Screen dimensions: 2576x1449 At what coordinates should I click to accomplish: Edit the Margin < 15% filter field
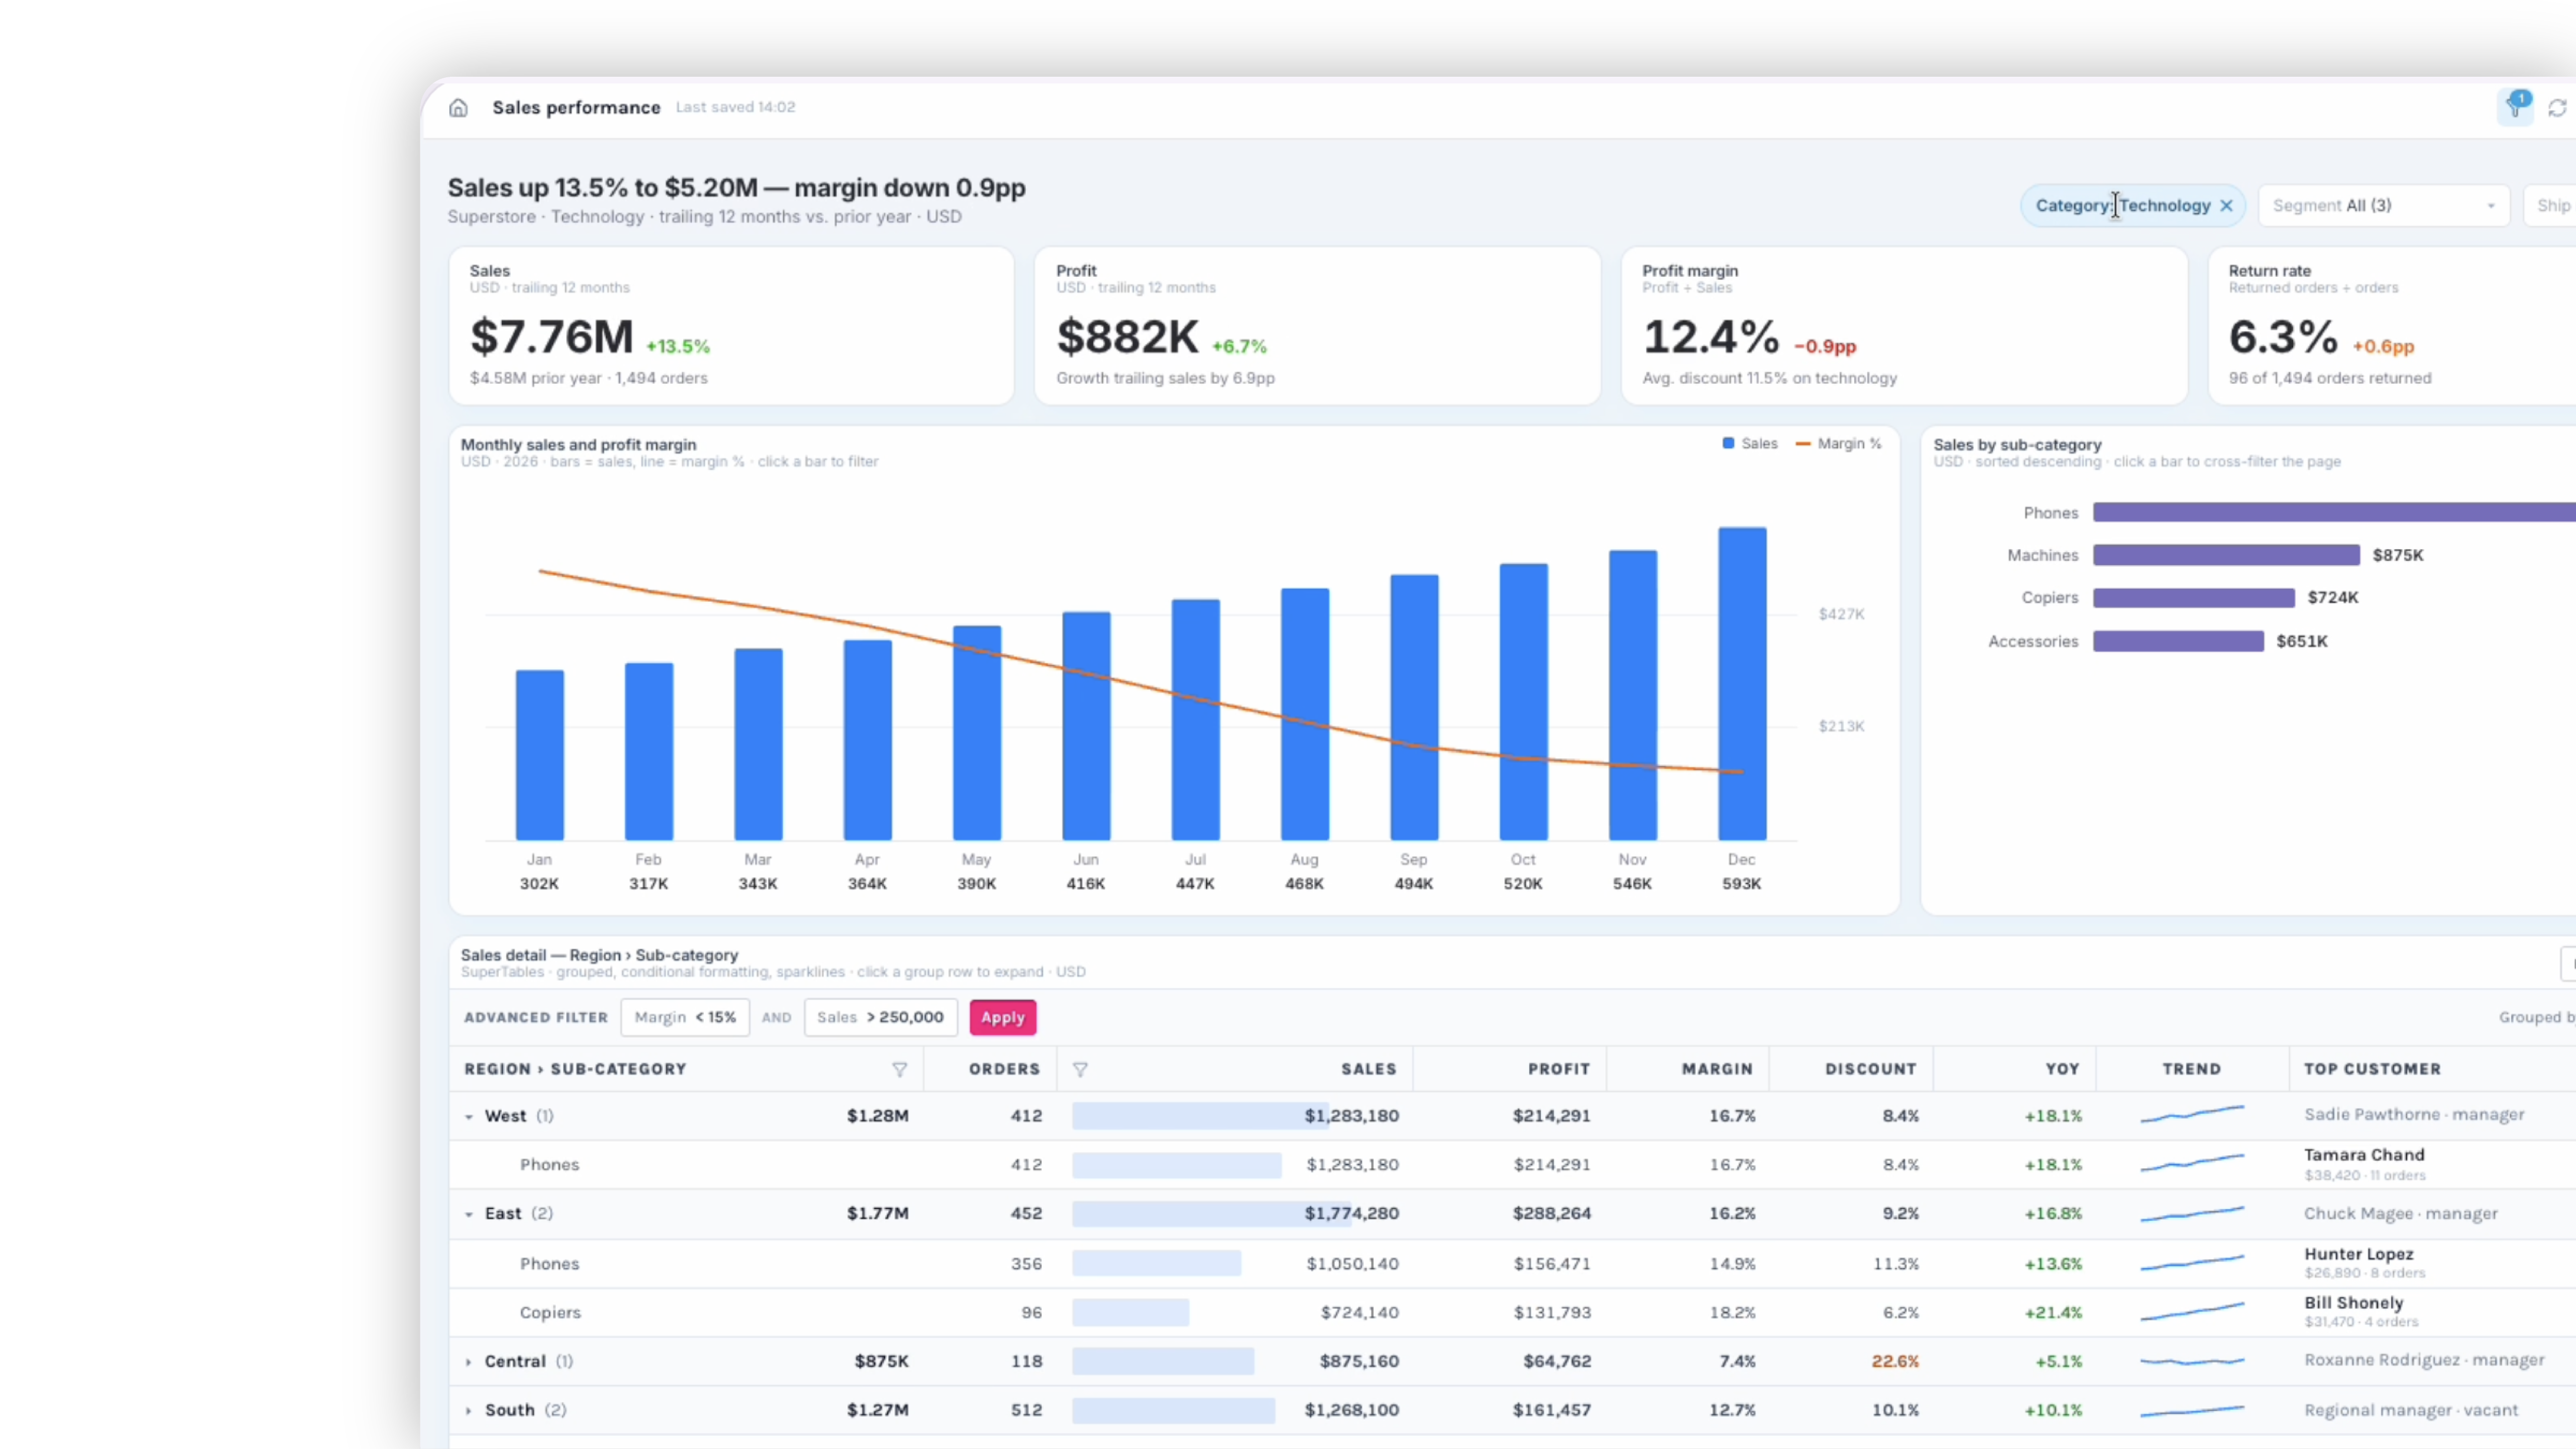click(x=685, y=1018)
